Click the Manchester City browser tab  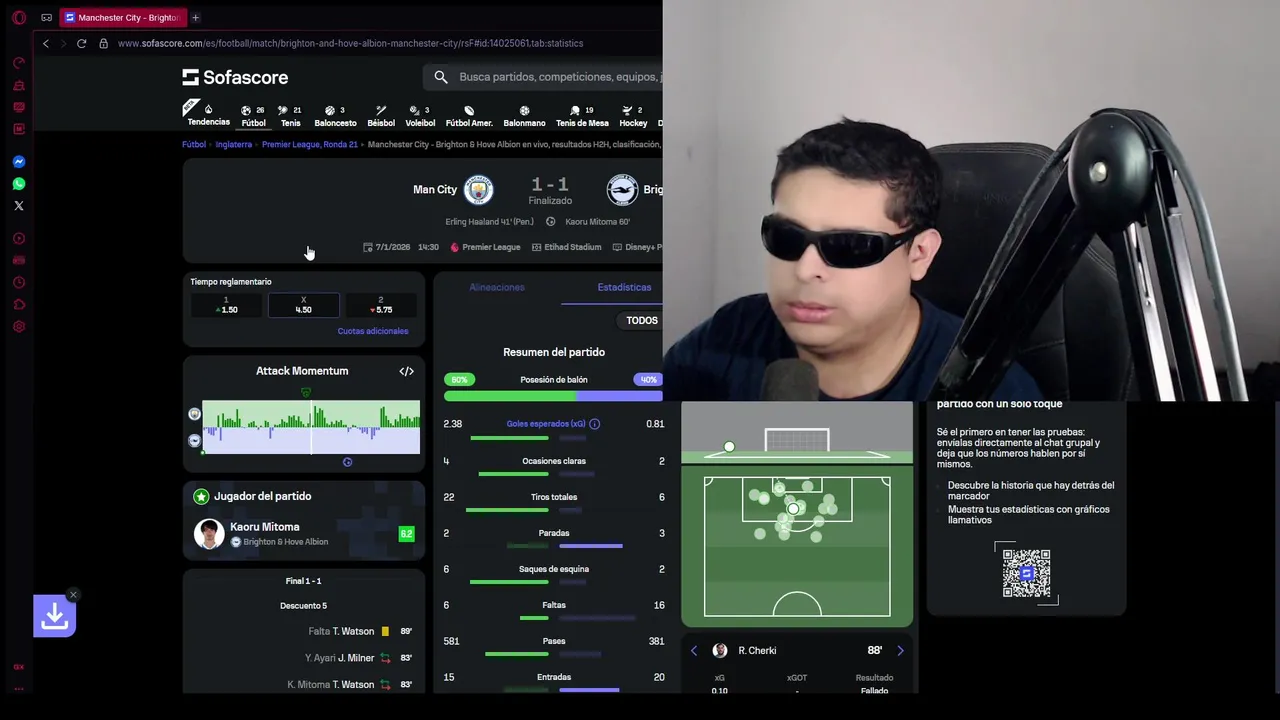pos(122,17)
